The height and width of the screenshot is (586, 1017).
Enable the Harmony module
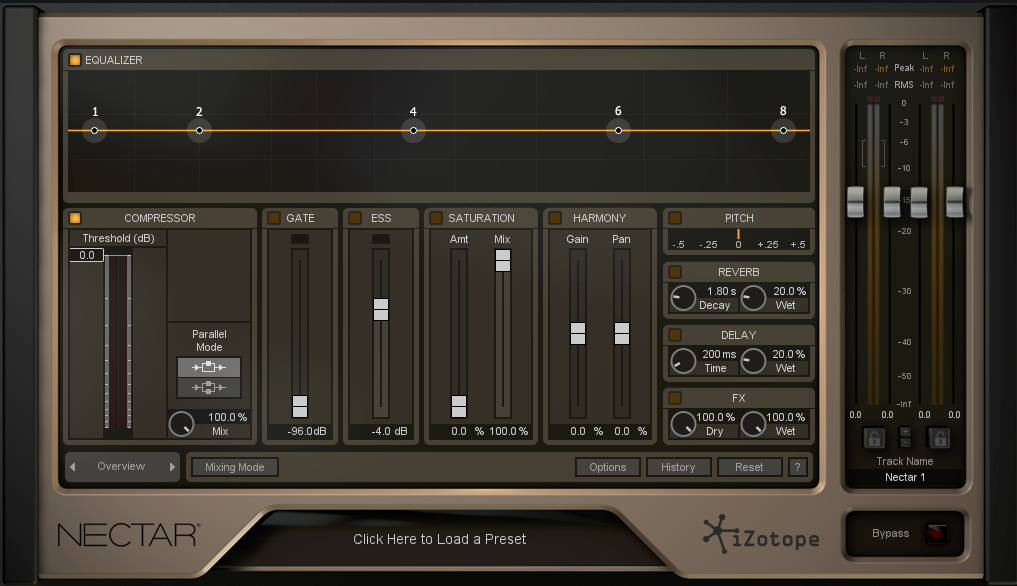tap(555, 218)
